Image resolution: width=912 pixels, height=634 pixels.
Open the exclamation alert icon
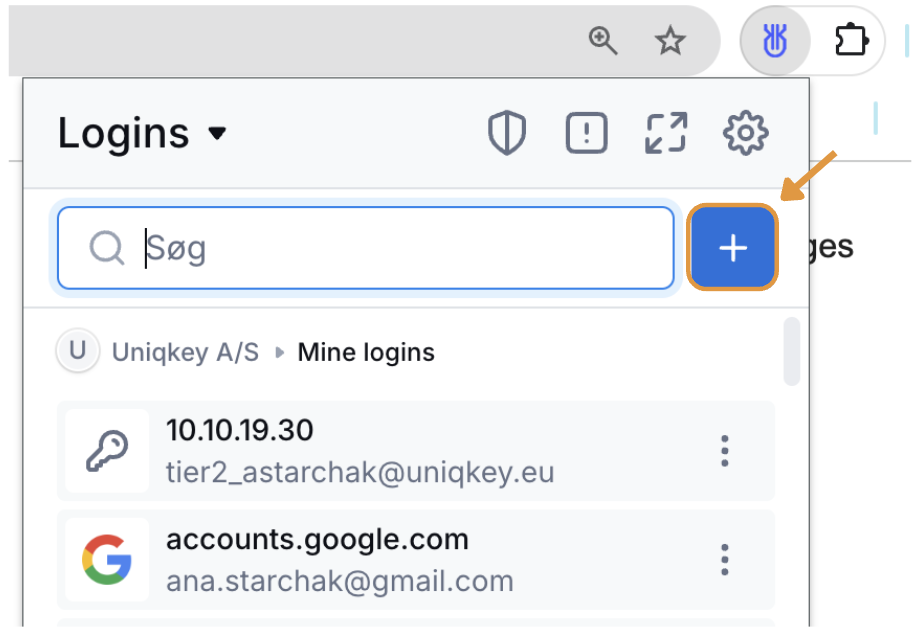[x=587, y=133]
